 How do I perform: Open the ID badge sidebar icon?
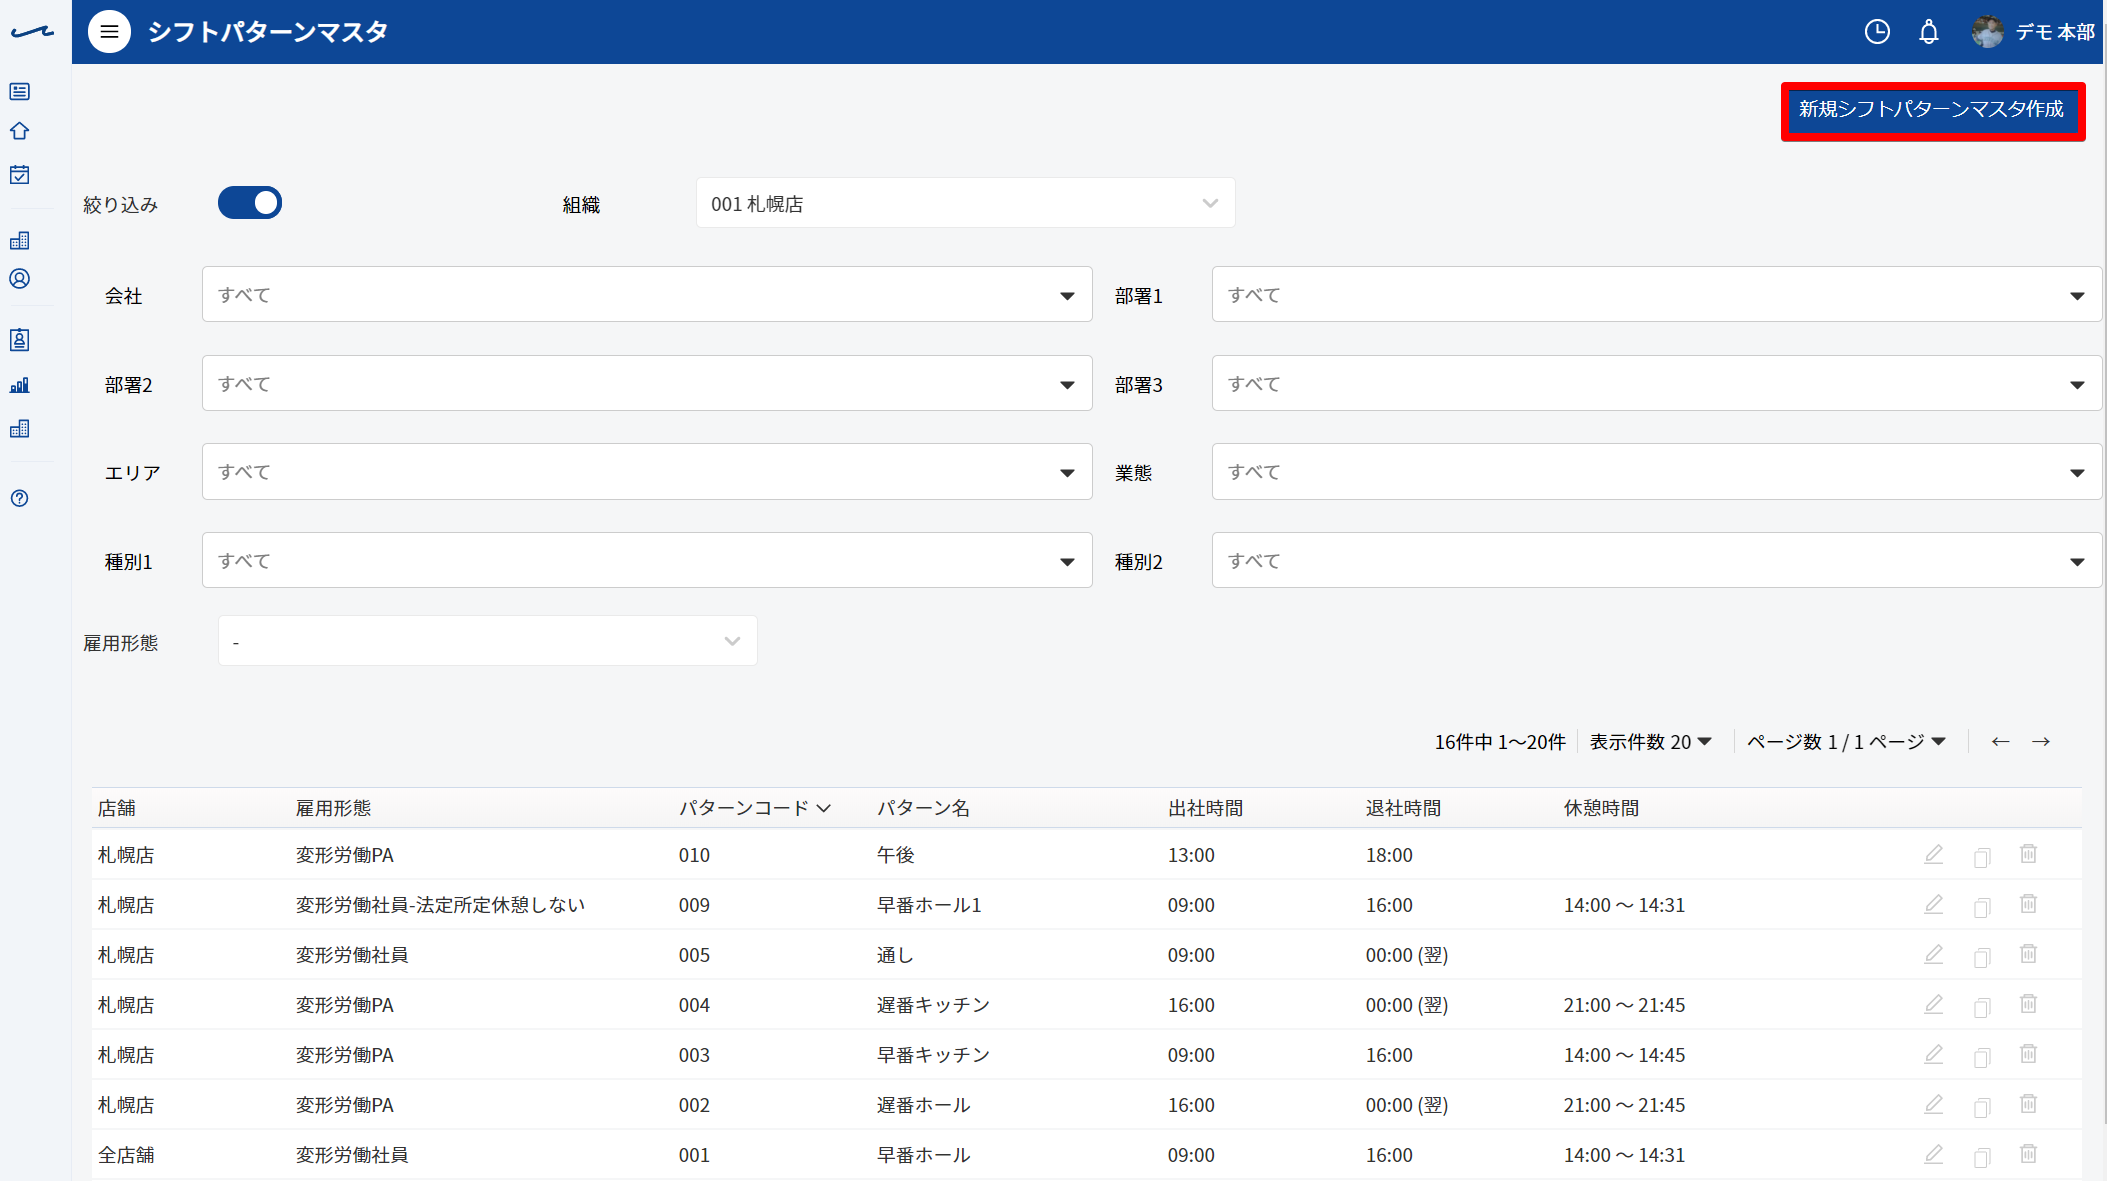20,340
